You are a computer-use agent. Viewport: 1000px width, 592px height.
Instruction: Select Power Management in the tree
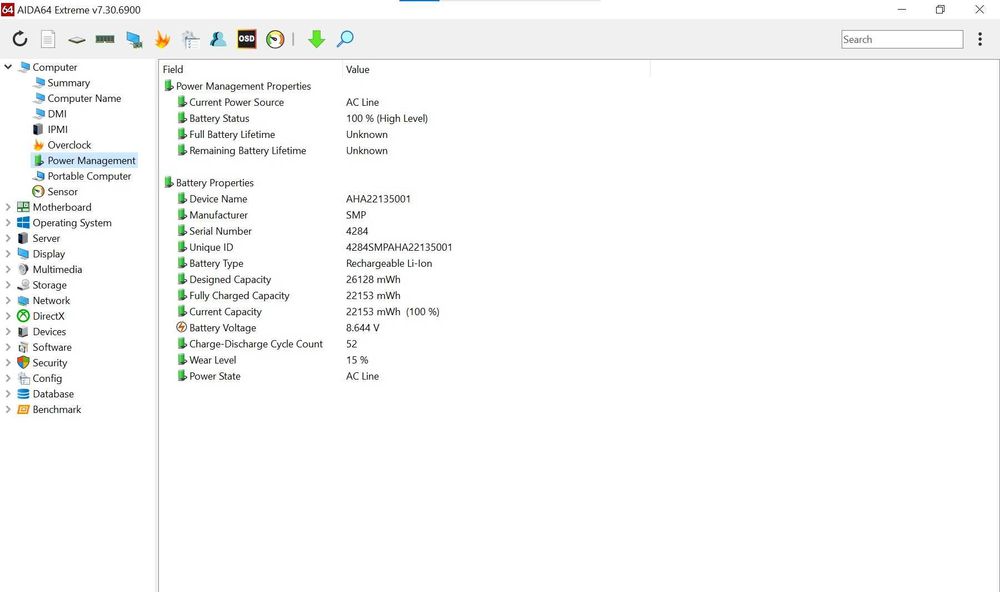tap(91, 161)
